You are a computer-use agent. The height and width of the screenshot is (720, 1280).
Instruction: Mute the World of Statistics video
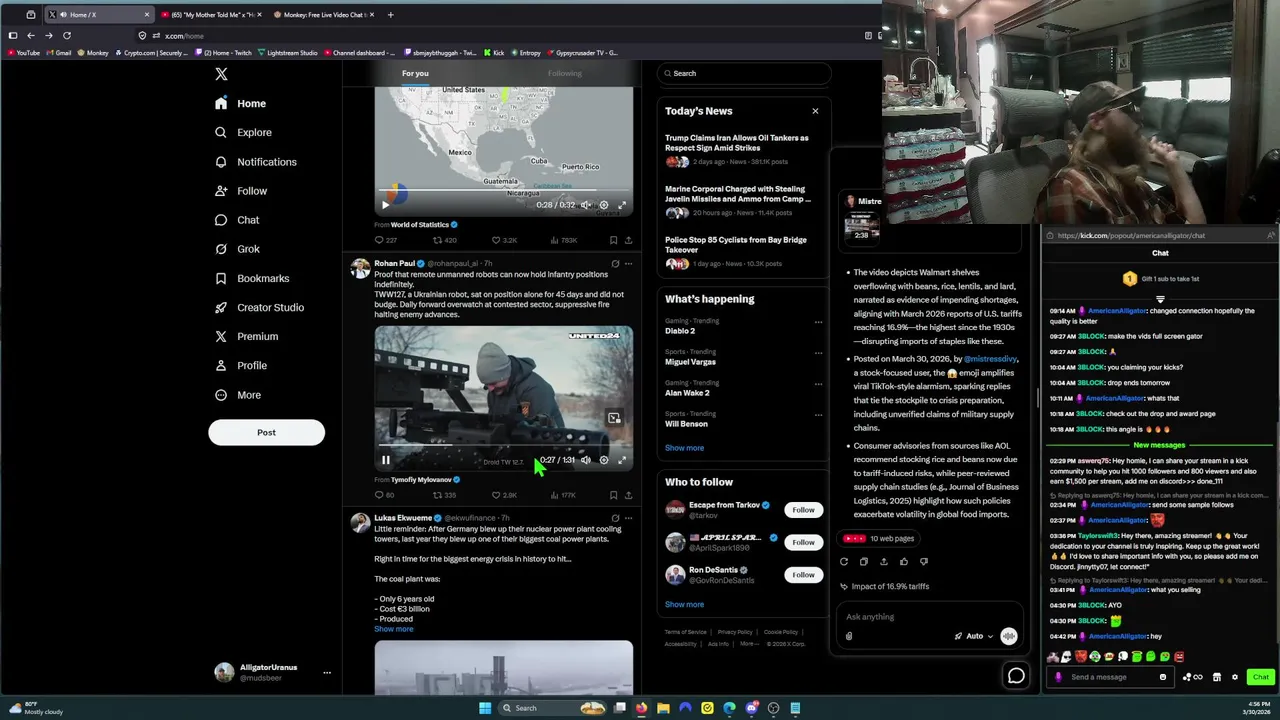point(586,205)
